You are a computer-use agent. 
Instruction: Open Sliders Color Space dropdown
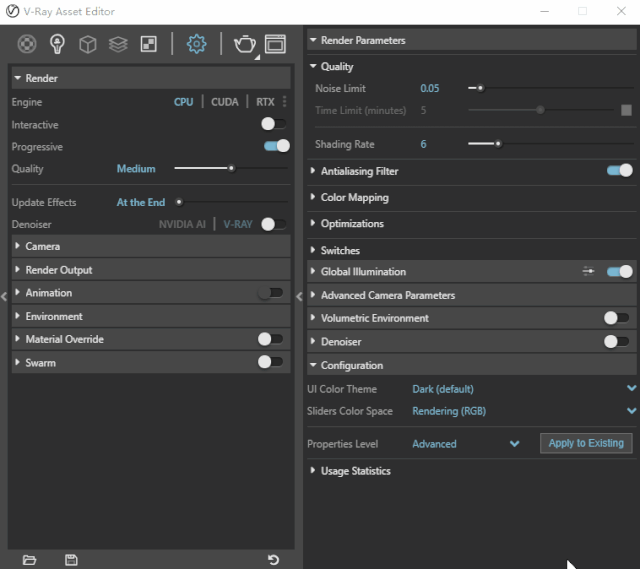point(524,411)
